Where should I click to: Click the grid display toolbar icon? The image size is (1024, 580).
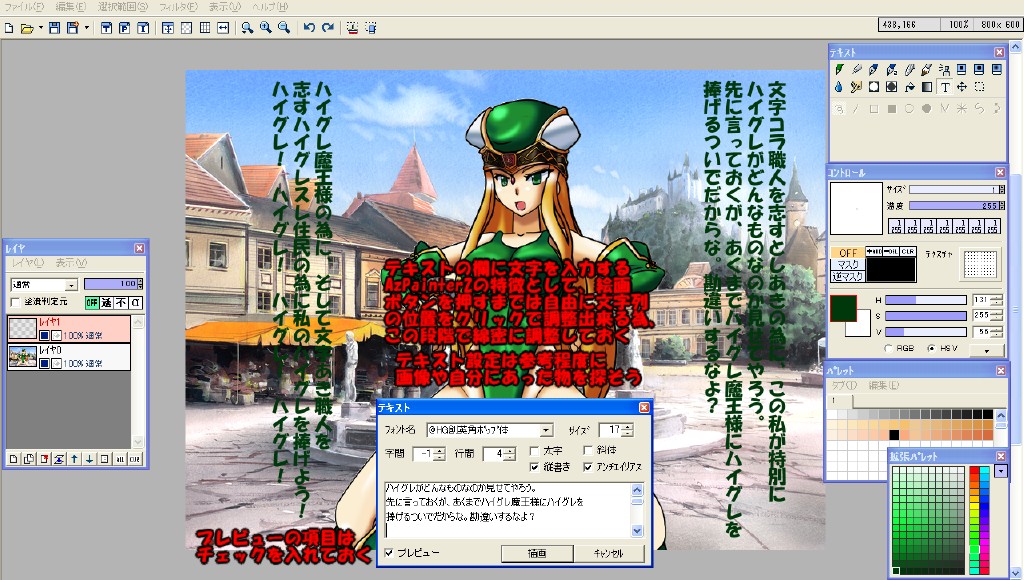point(205,28)
